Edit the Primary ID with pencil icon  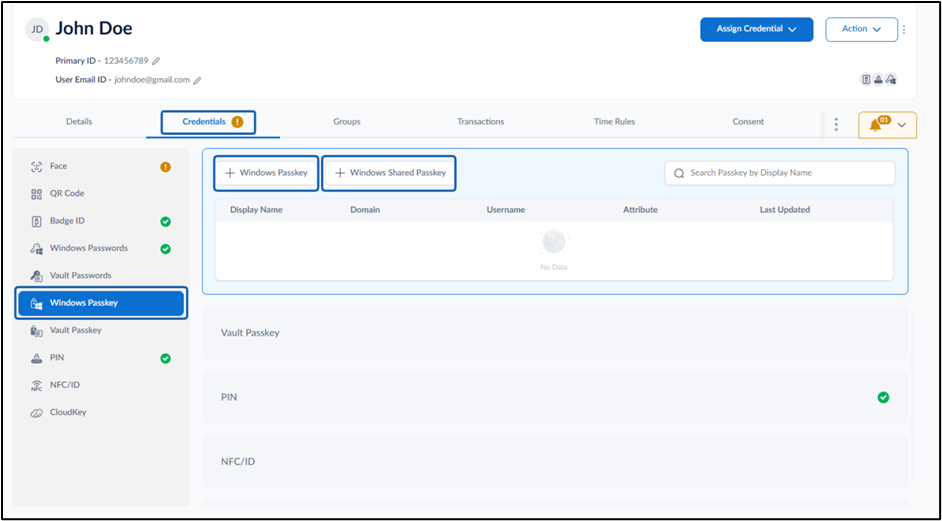click(x=156, y=61)
